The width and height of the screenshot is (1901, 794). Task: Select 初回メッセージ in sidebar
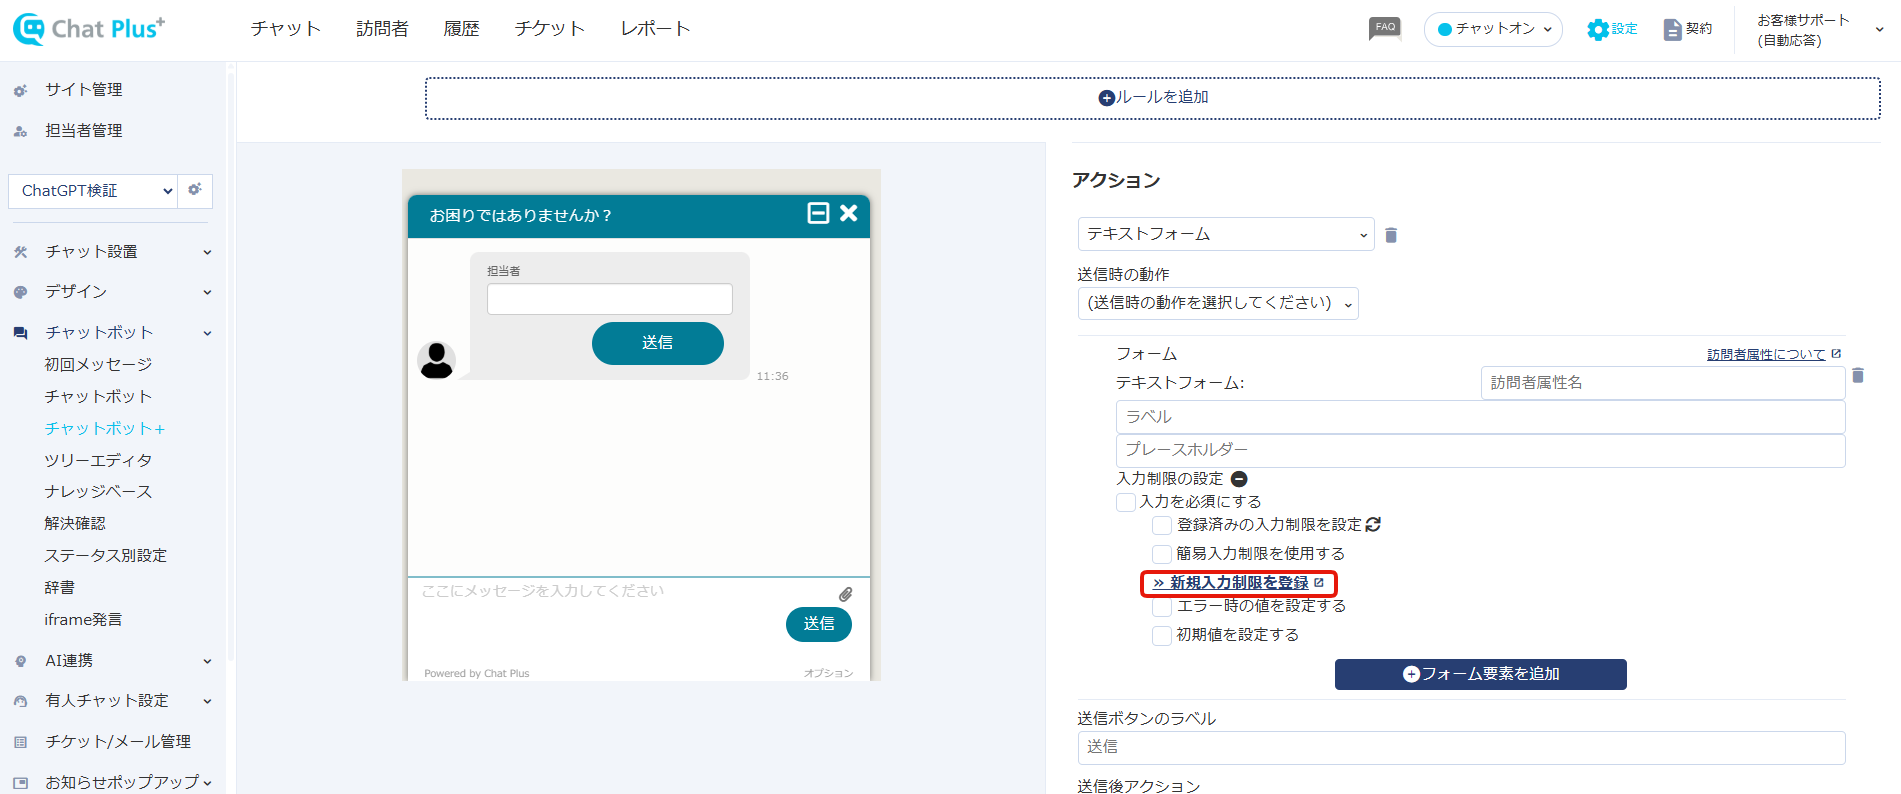click(x=98, y=365)
